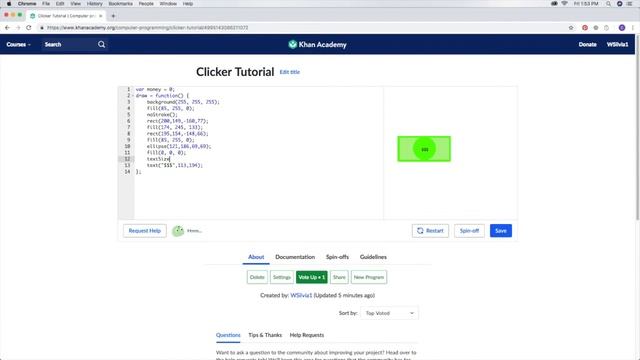640x360 pixels.
Task: Save the program
Action: tap(501, 231)
